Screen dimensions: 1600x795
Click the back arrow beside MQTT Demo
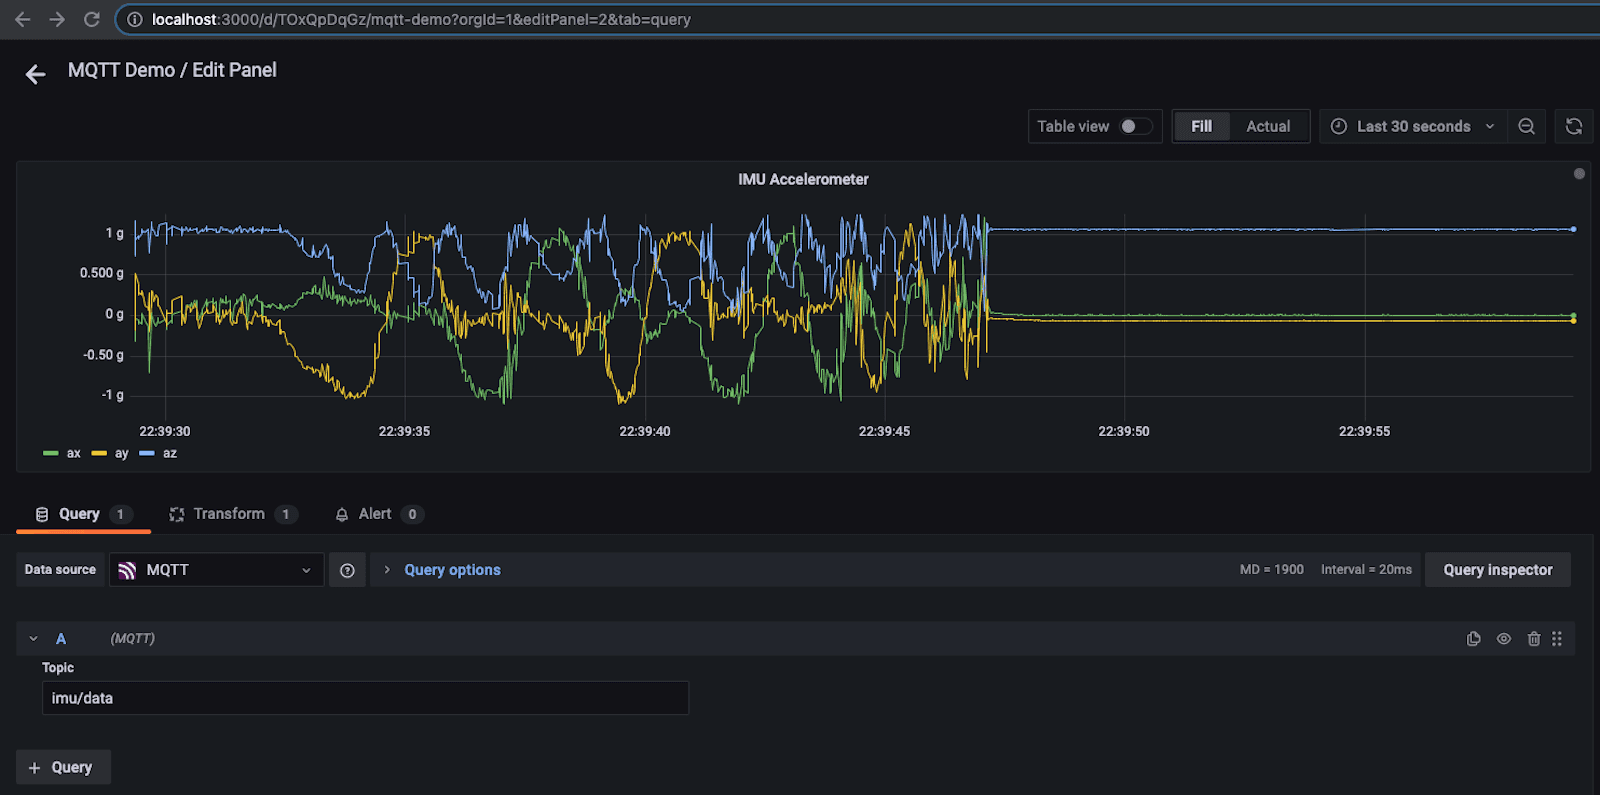click(x=36, y=74)
